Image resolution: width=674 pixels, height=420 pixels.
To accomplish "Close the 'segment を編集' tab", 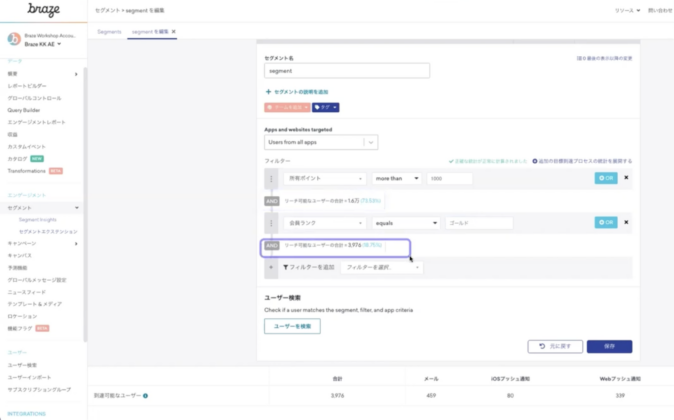I will (x=174, y=32).
